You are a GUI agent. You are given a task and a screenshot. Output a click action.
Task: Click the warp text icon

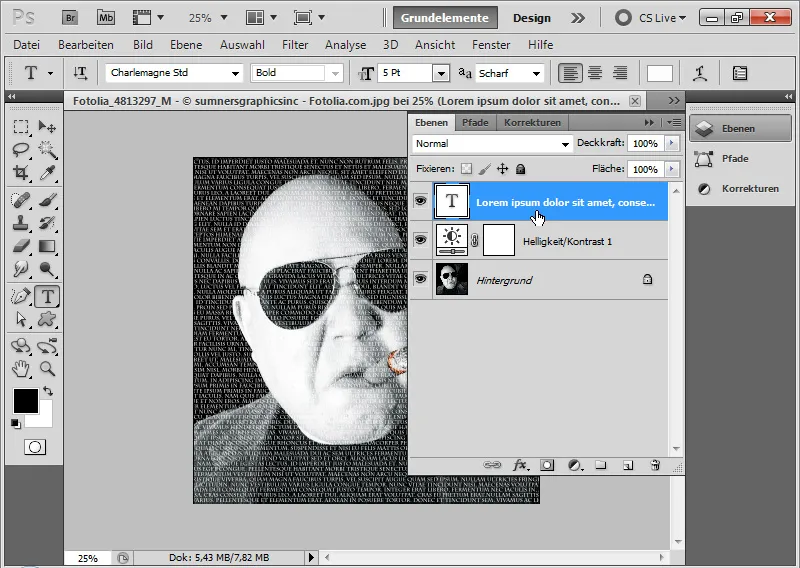pos(701,73)
